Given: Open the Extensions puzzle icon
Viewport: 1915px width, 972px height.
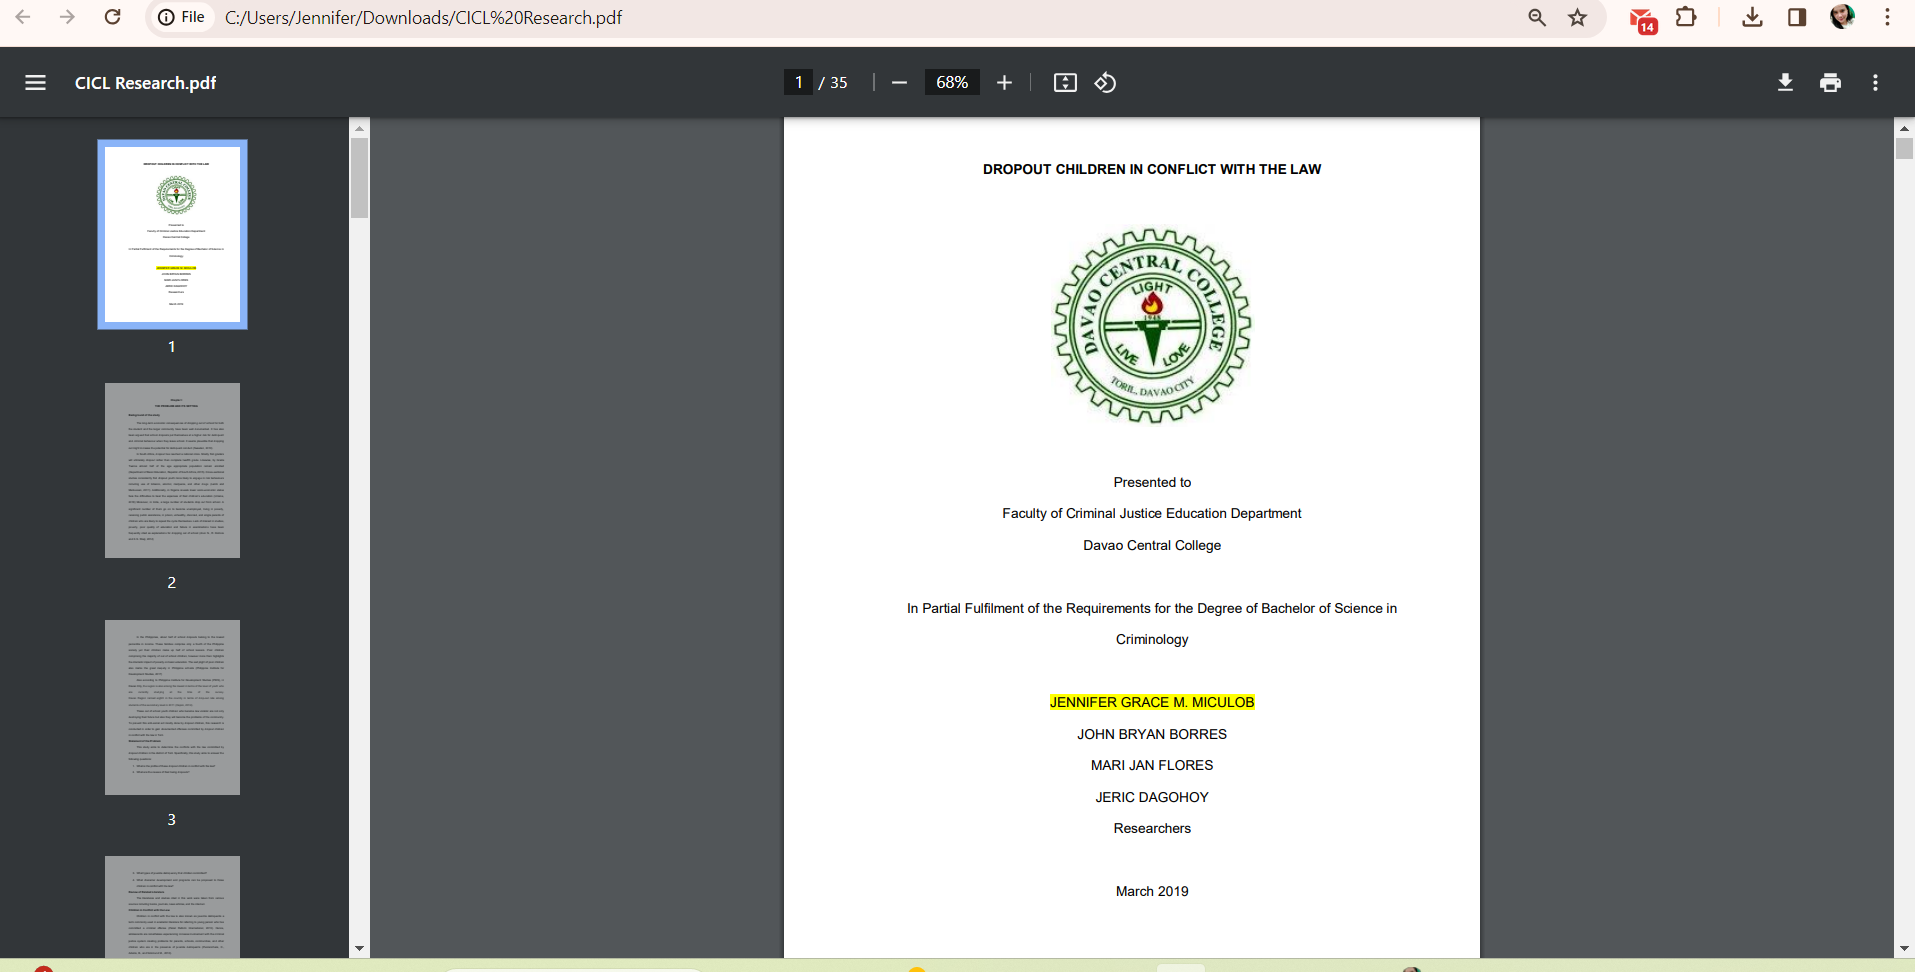Looking at the screenshot, I should pos(1686,17).
